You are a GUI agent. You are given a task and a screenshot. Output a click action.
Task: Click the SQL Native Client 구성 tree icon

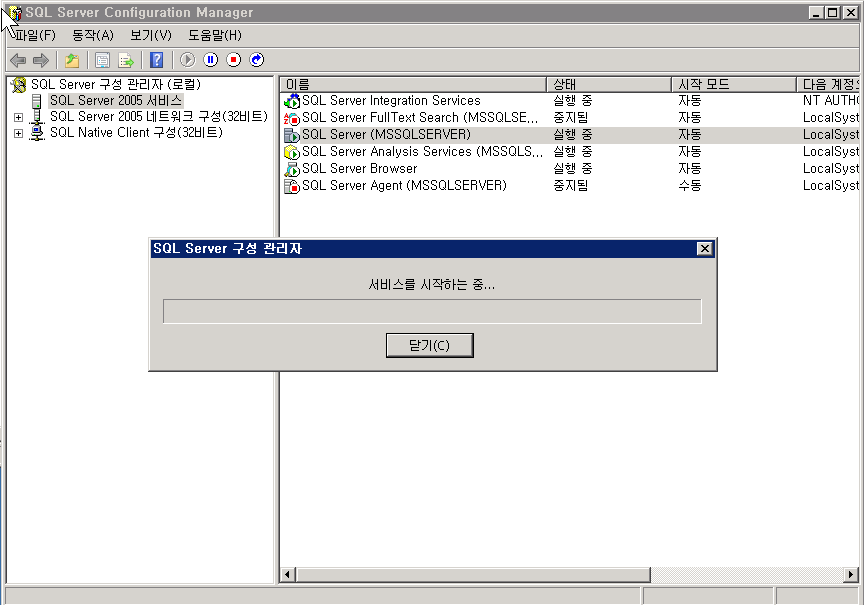tap(37, 133)
